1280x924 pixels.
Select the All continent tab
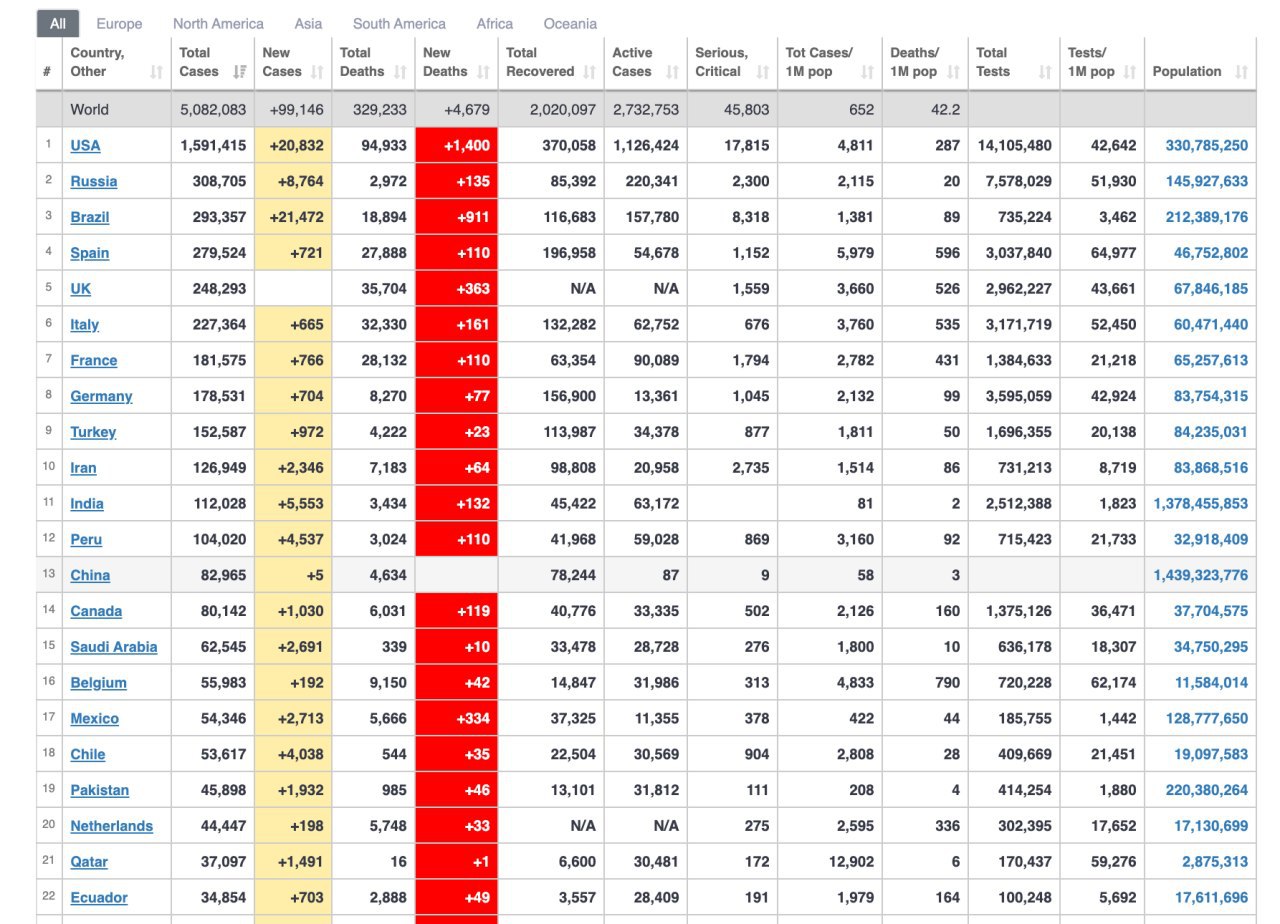[x=58, y=23]
